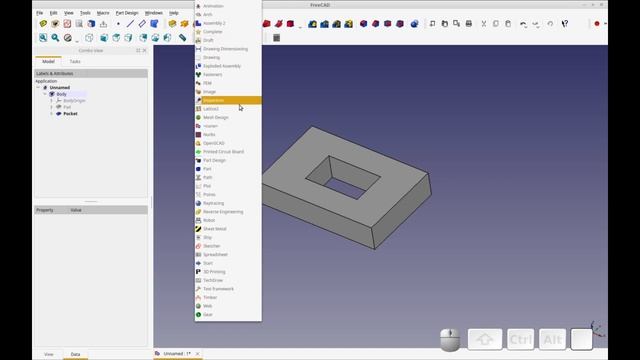Collapse the Unnamed document tree node
This screenshot has width=640, height=360.
tap(38, 87)
